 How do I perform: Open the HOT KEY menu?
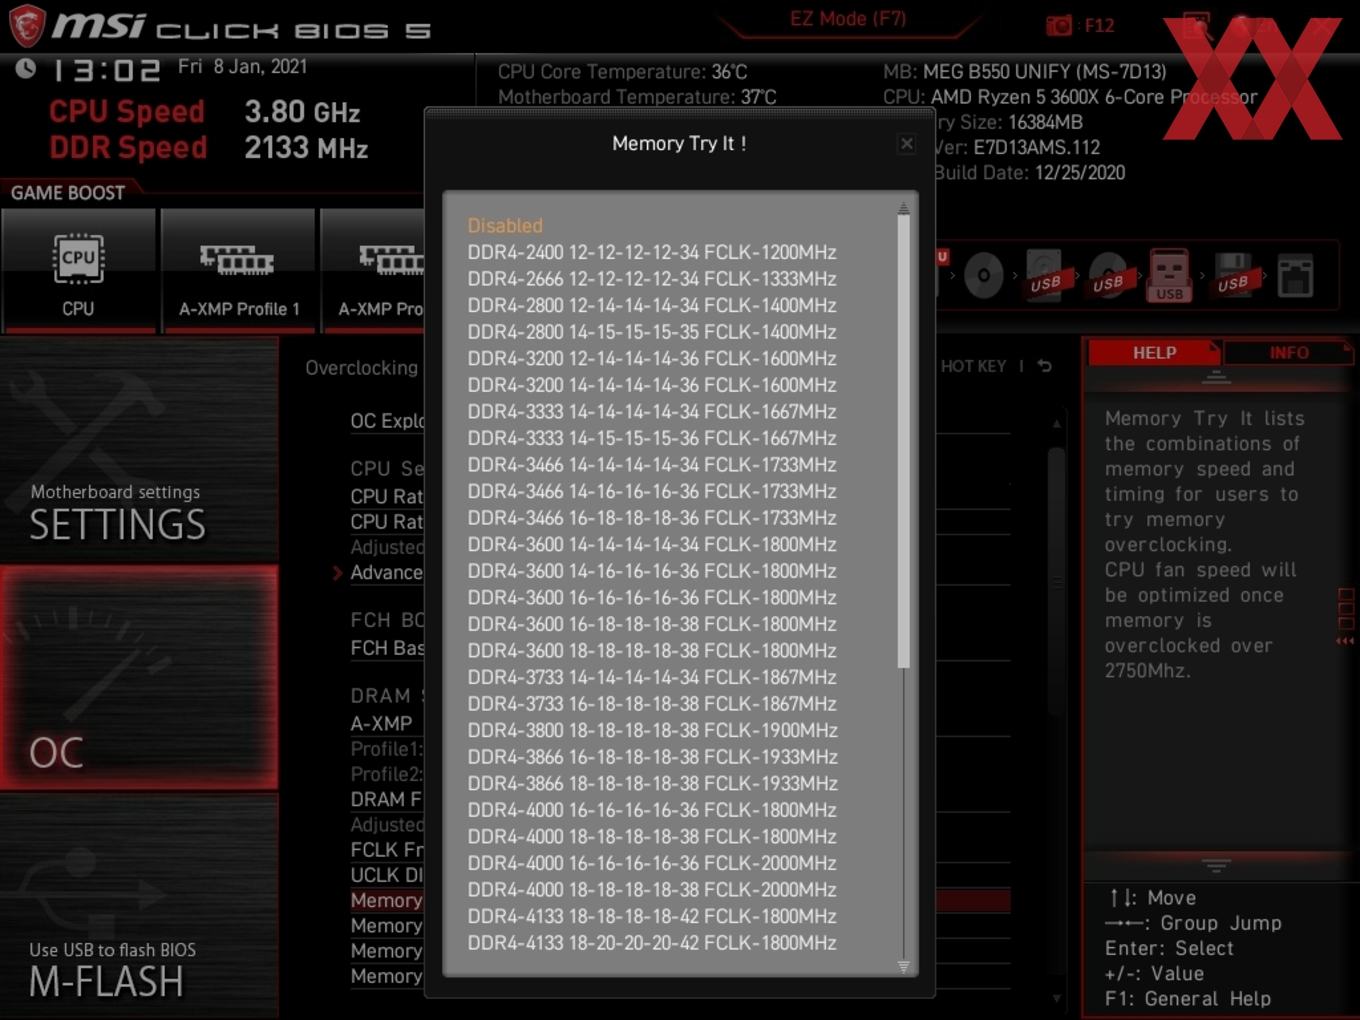[973, 366]
